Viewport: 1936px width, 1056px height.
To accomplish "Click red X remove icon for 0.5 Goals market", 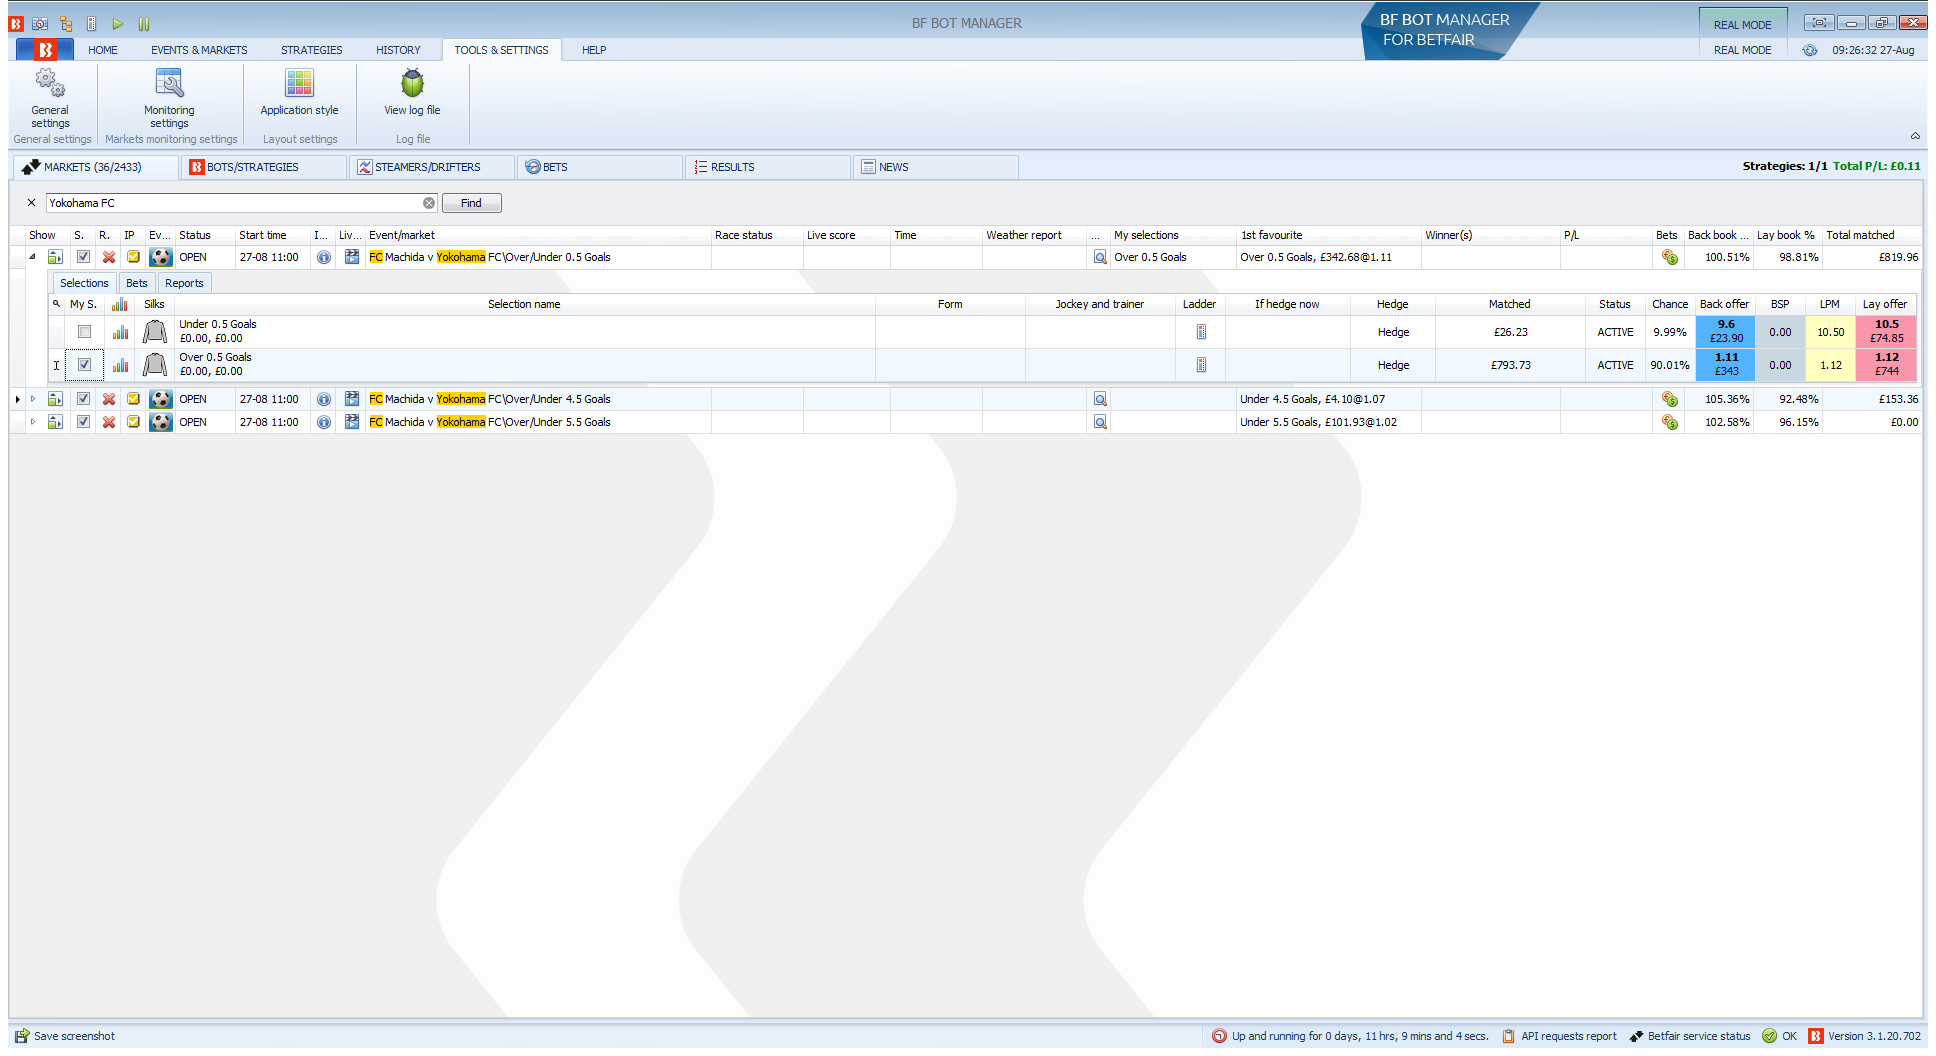I will [x=109, y=257].
